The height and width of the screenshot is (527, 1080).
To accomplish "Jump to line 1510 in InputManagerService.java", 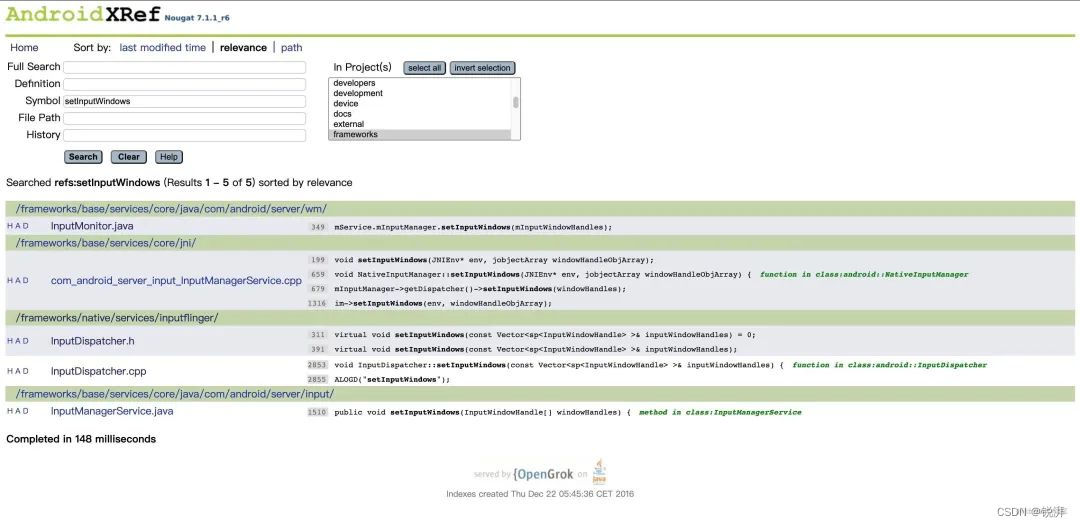I will tap(317, 413).
